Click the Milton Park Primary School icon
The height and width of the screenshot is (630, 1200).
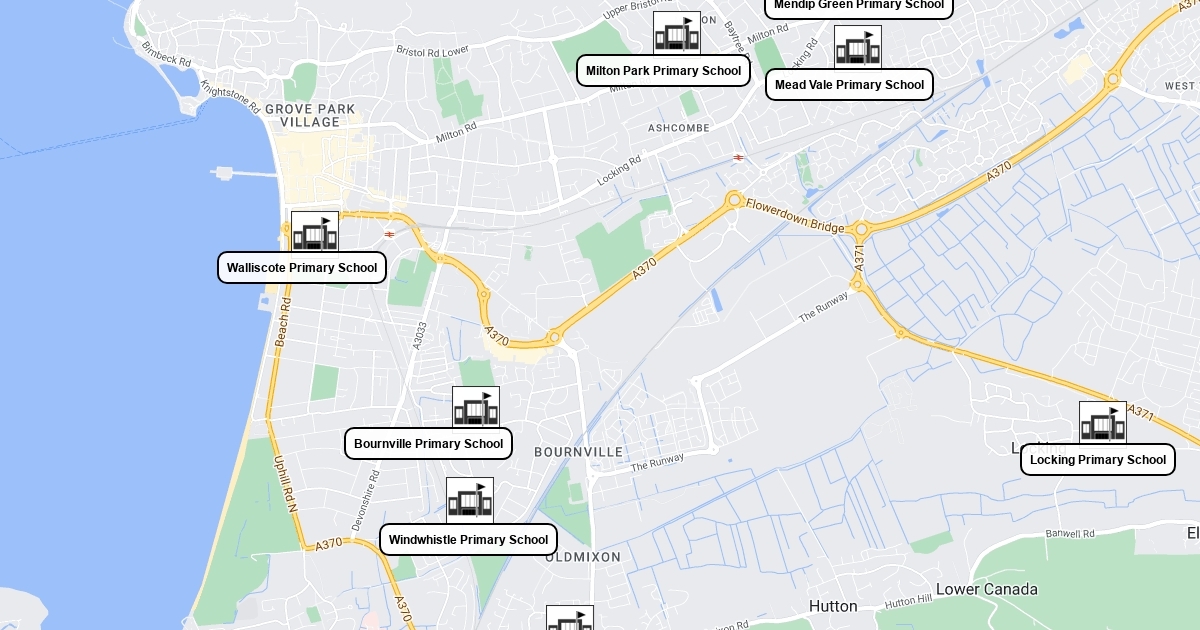677,35
